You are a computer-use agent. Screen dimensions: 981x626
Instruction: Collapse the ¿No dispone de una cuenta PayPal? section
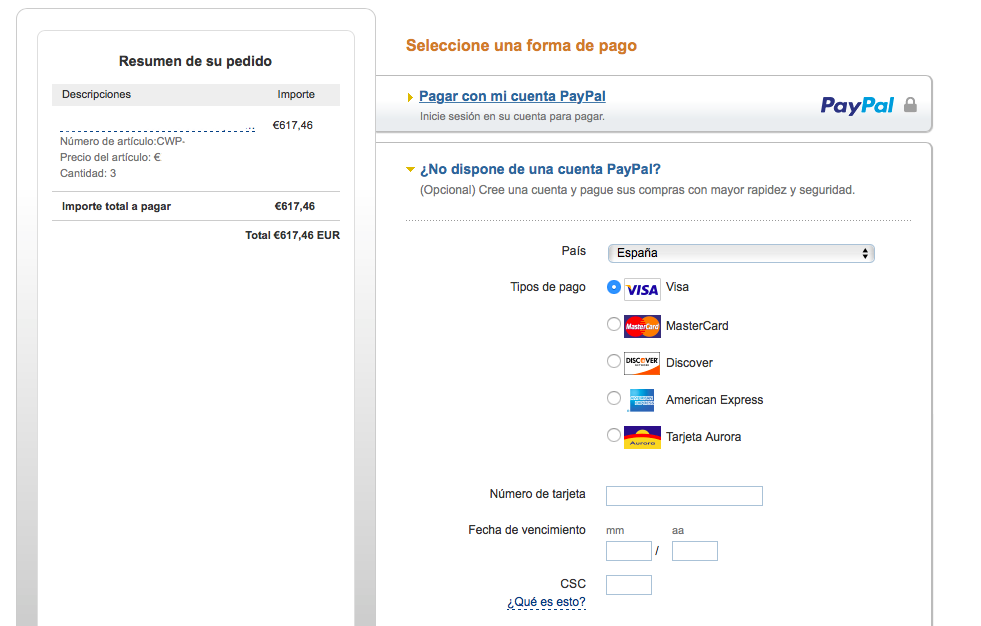click(410, 169)
